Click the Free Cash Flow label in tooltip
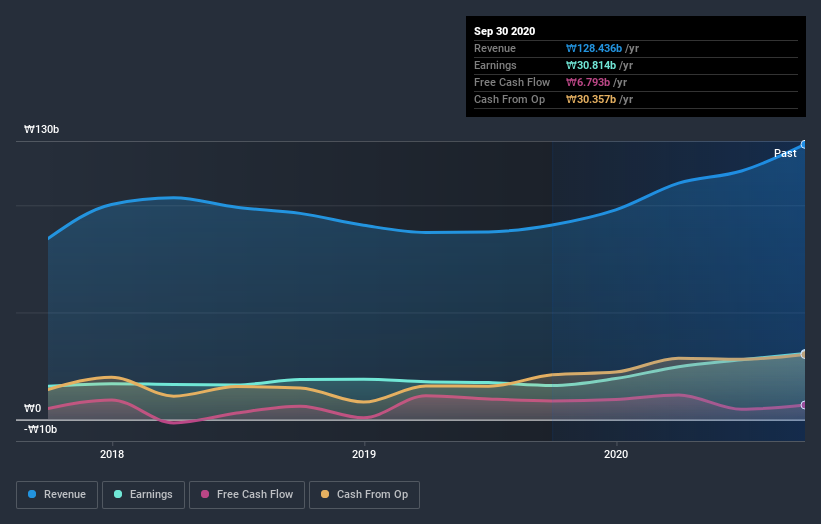 tap(512, 82)
